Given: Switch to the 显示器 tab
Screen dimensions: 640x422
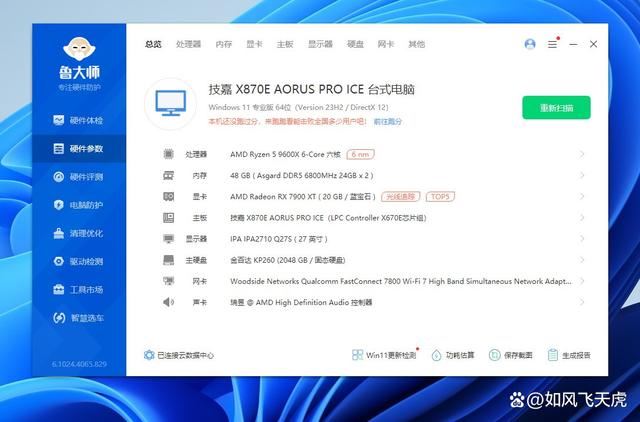Looking at the screenshot, I should (320, 44).
